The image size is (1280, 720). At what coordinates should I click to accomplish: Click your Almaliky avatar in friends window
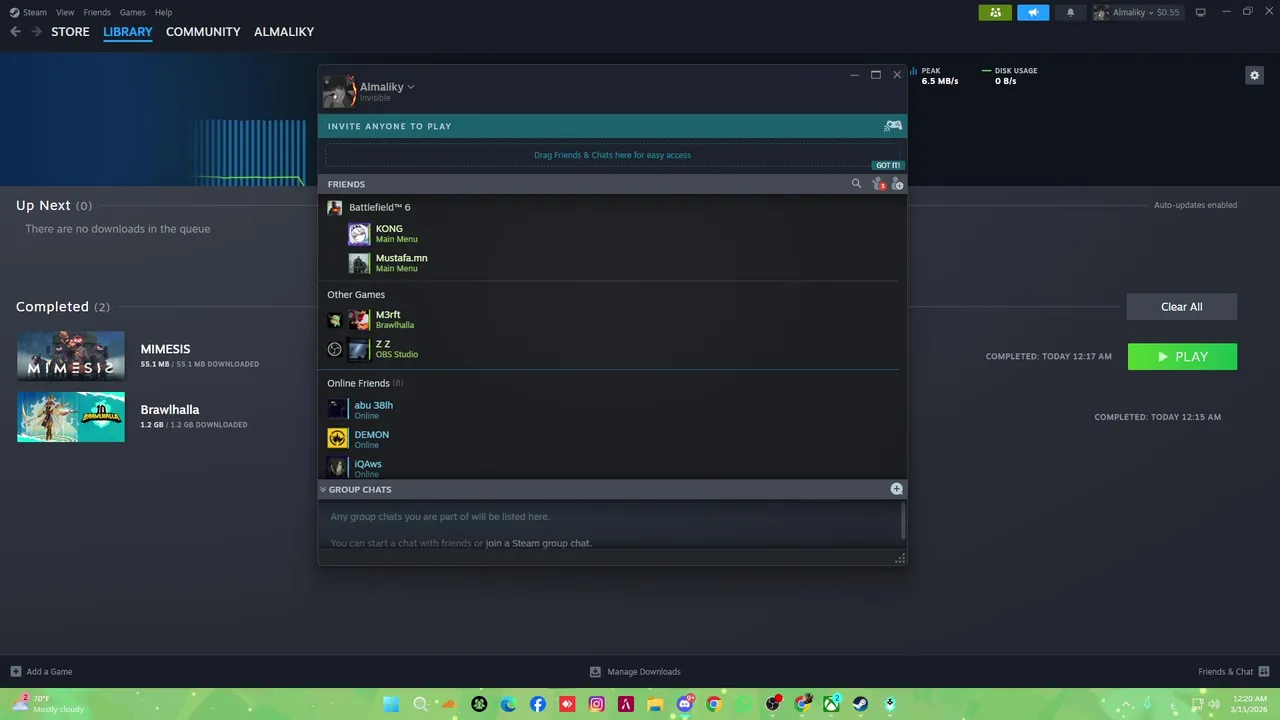click(339, 91)
